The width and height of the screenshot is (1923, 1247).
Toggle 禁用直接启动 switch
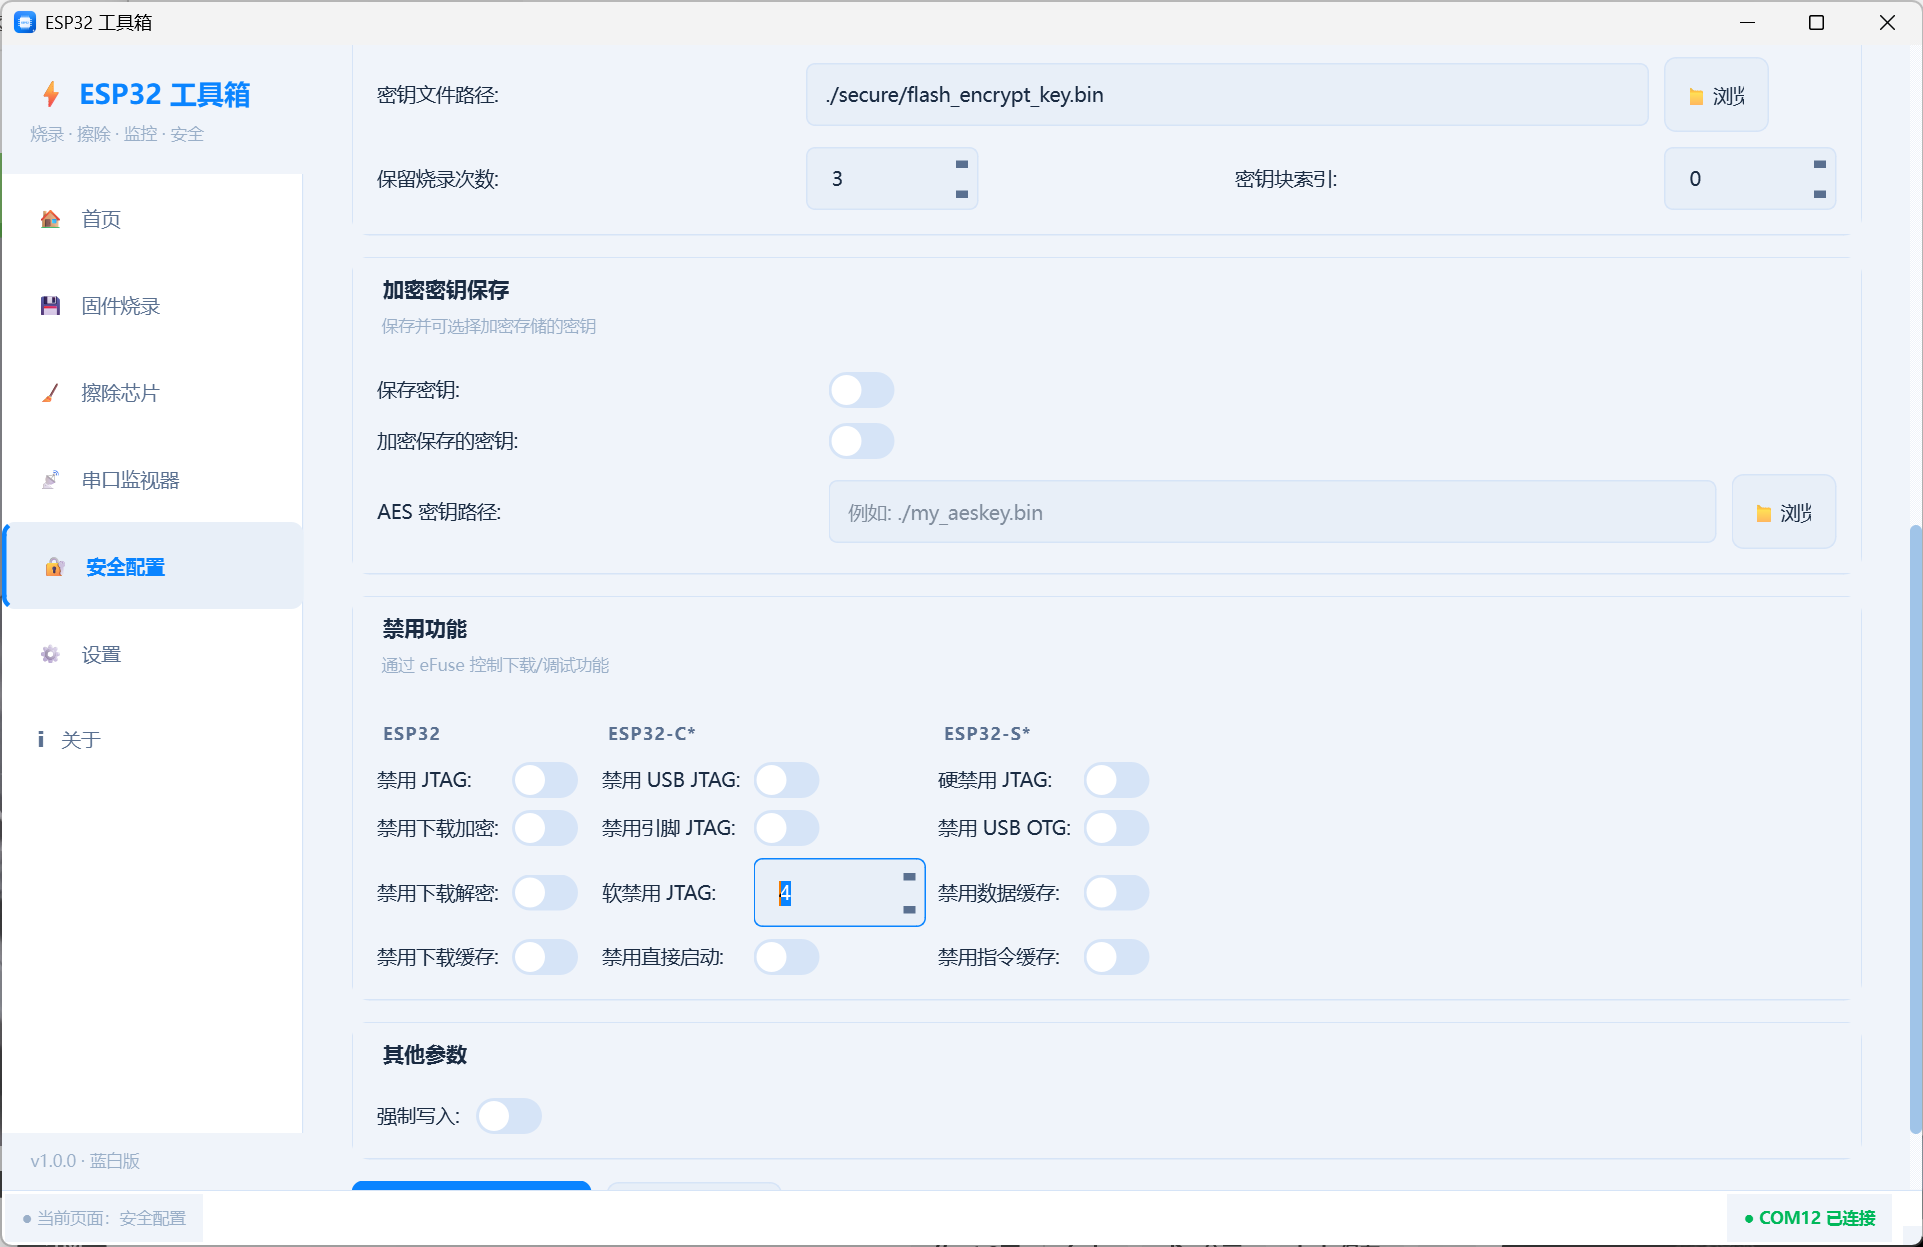click(786, 957)
